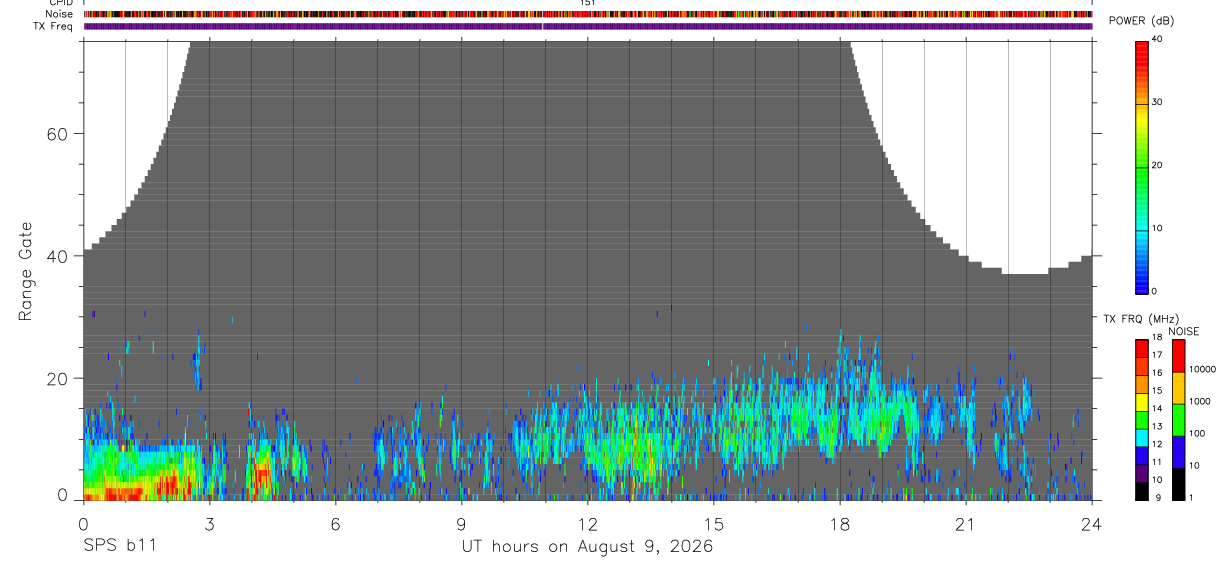Image resolution: width=1228 pixels, height=567 pixels.
Task: Click the NOISE legend color bar
Action: (x=1178, y=420)
